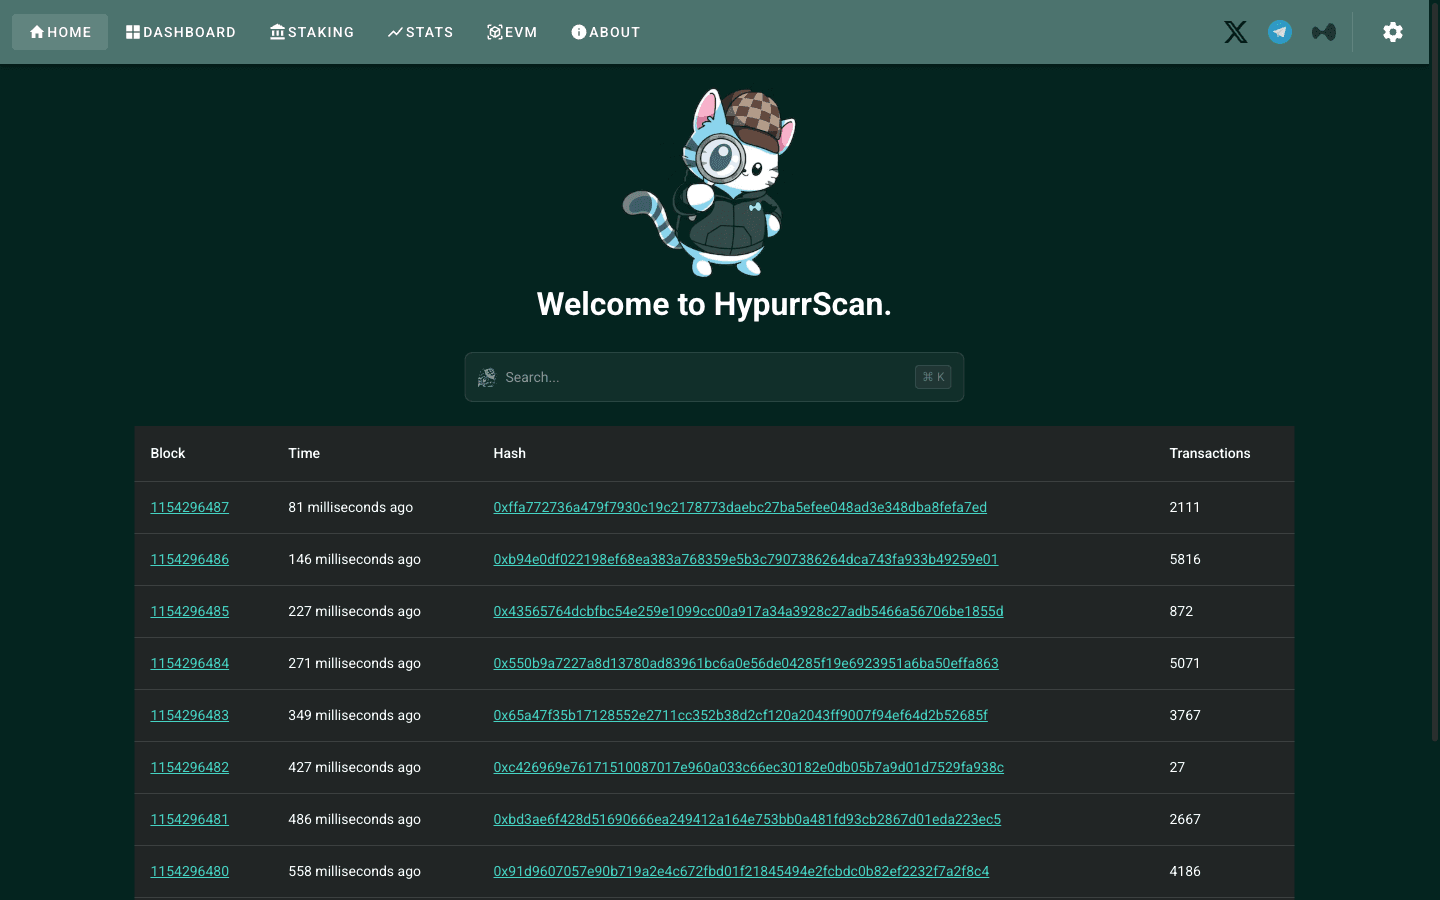Go to the Home tab
1440x900 pixels.
(x=60, y=32)
